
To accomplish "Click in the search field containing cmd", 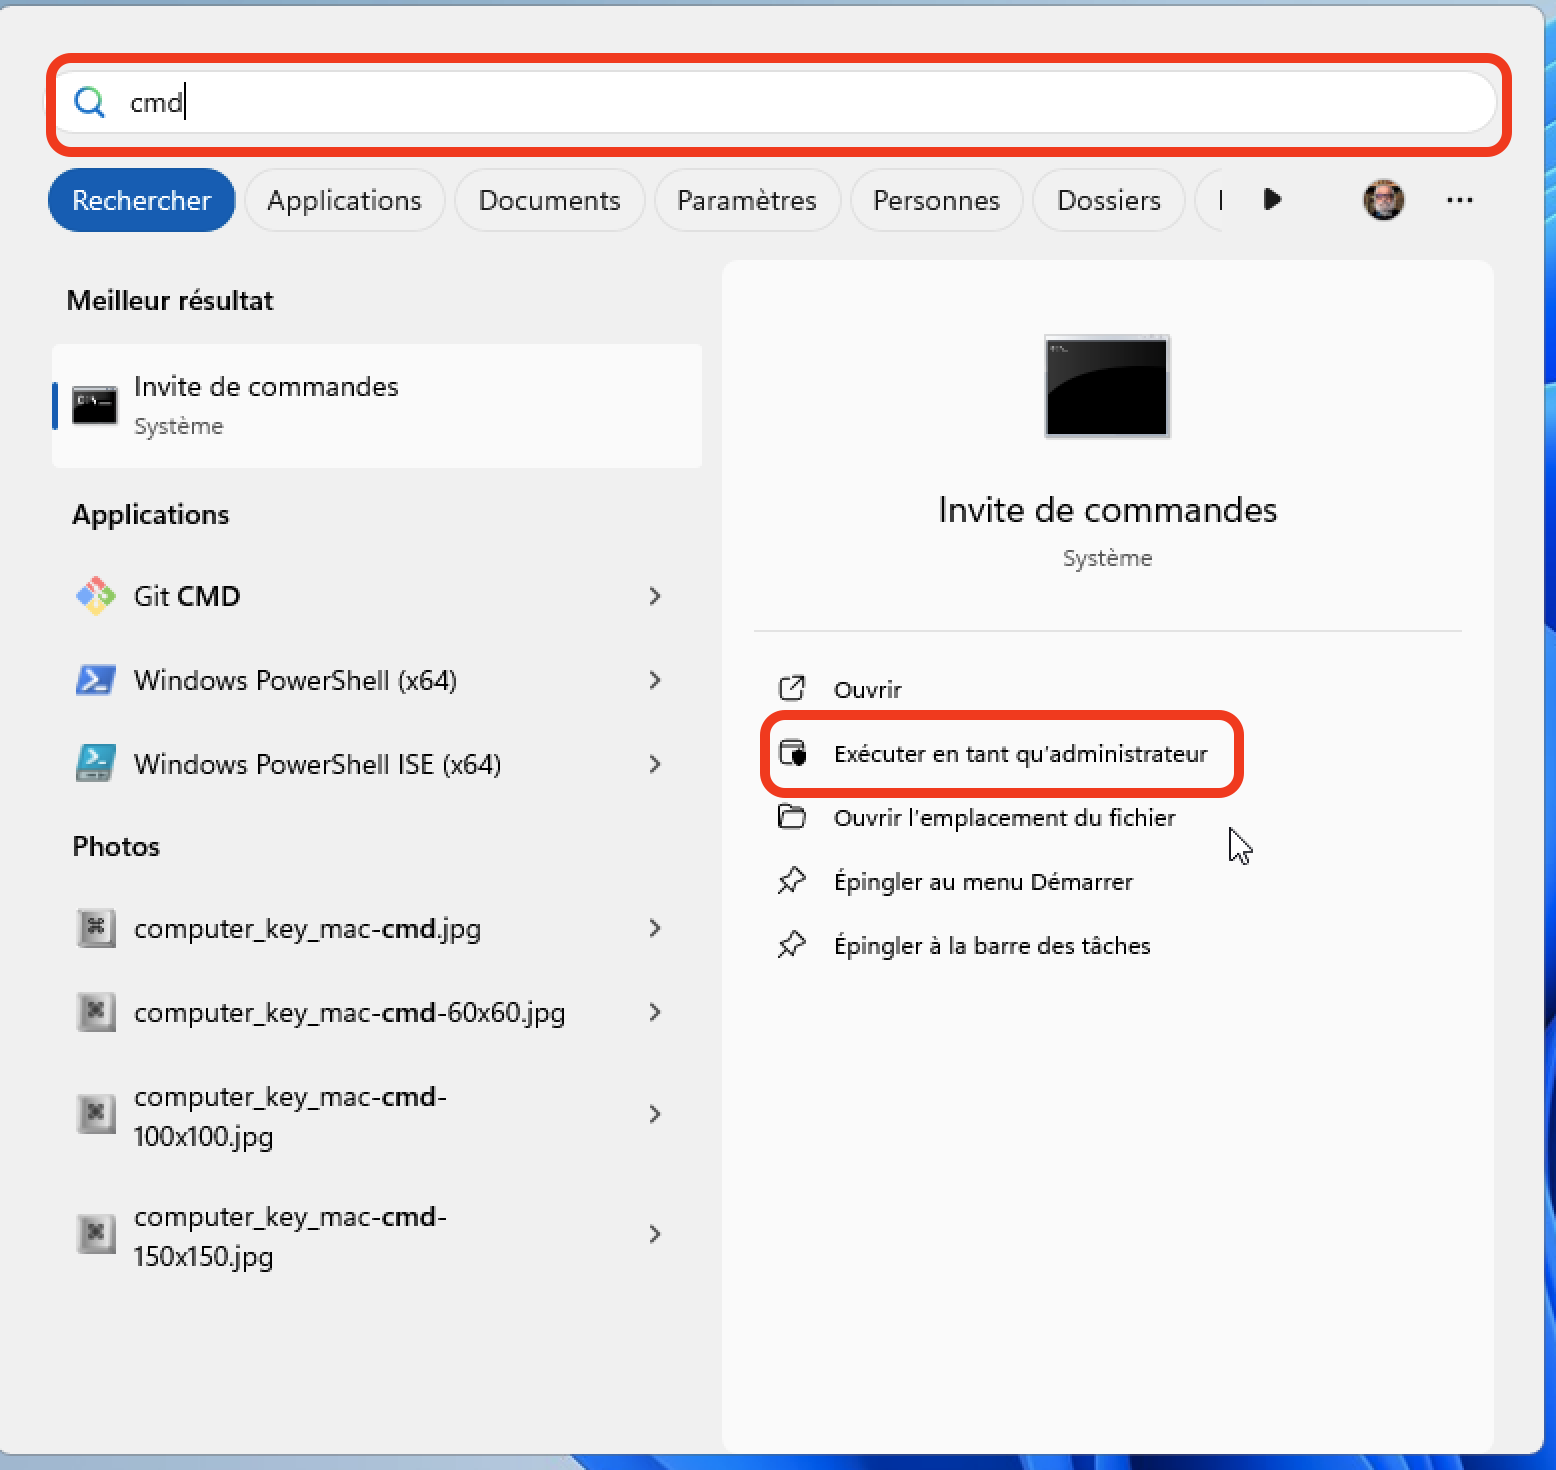I will pyautogui.click(x=776, y=102).
